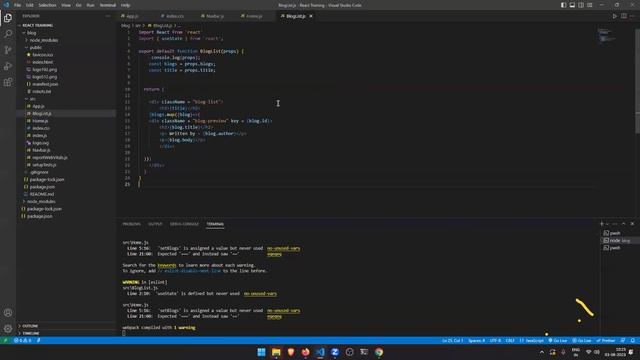Change CRLF end of line sequence
This screenshot has height=360, width=640.
click(510, 340)
